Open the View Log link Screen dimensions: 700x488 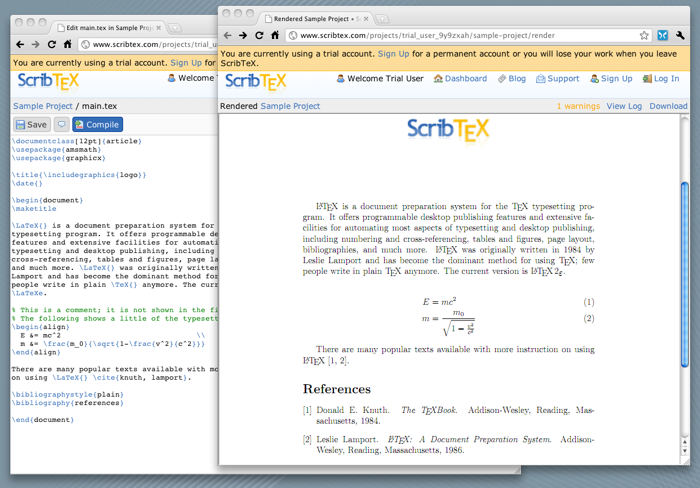[624, 106]
